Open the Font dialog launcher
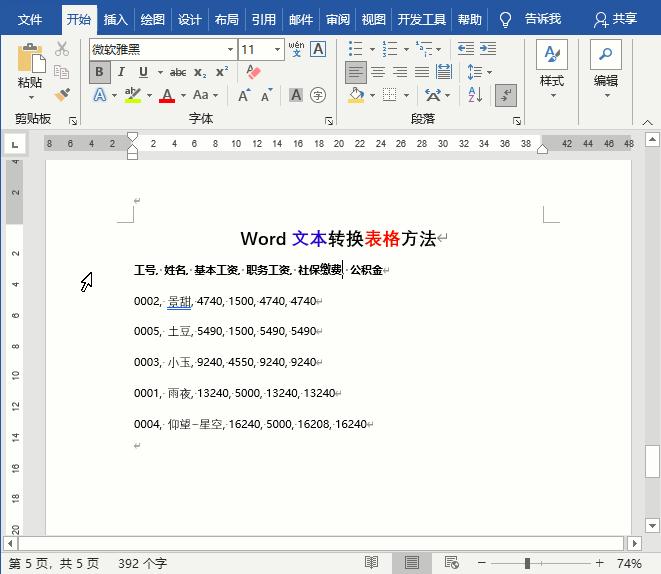 [329, 121]
